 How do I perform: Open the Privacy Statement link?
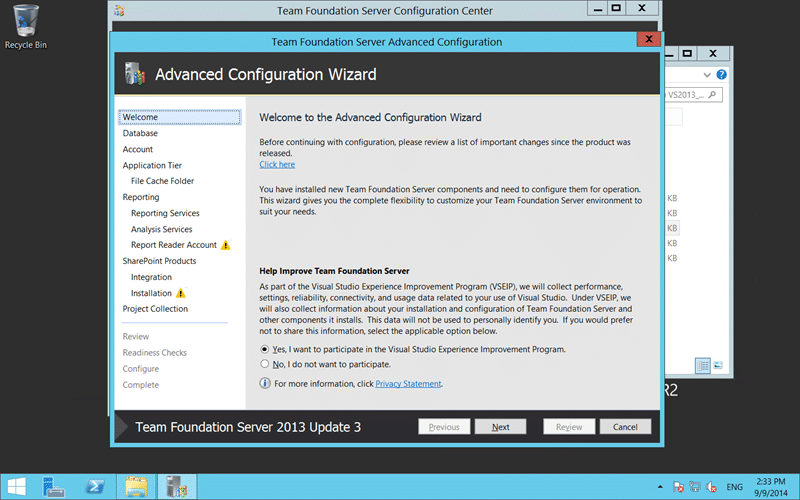pyautogui.click(x=408, y=384)
